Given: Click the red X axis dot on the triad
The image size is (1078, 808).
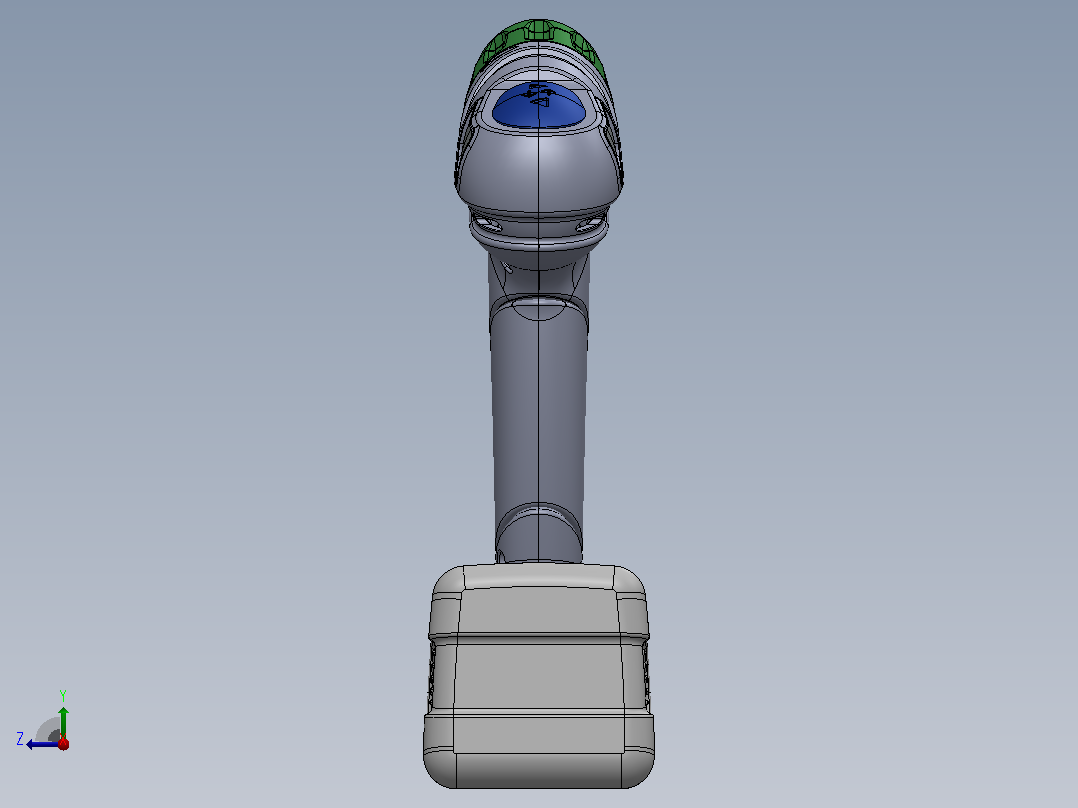Looking at the screenshot, I should 63,743.
